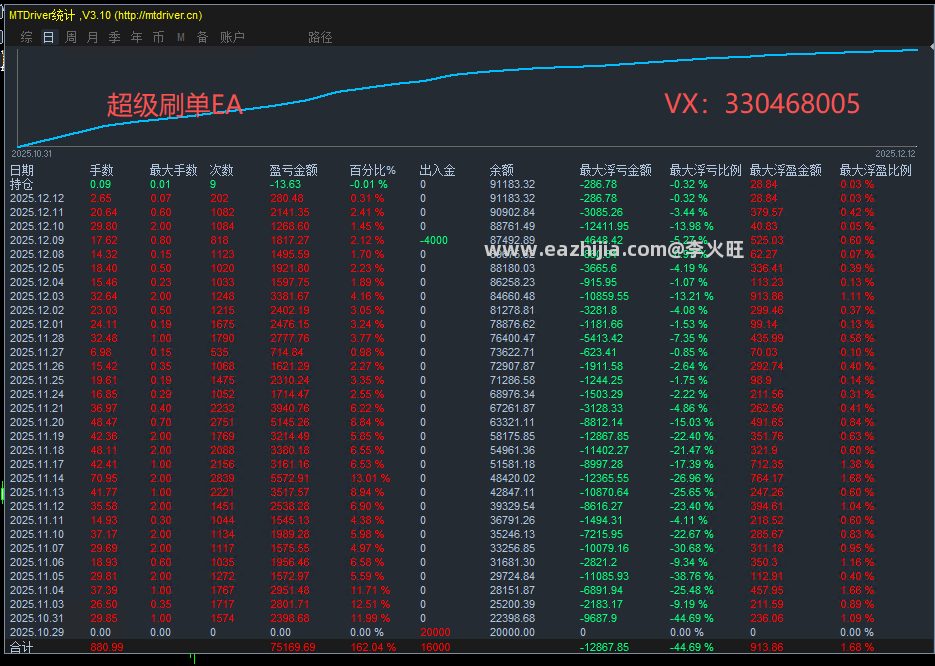Switch to the 年 yearly tab
Viewport: 935px width, 666px height.
click(137, 38)
